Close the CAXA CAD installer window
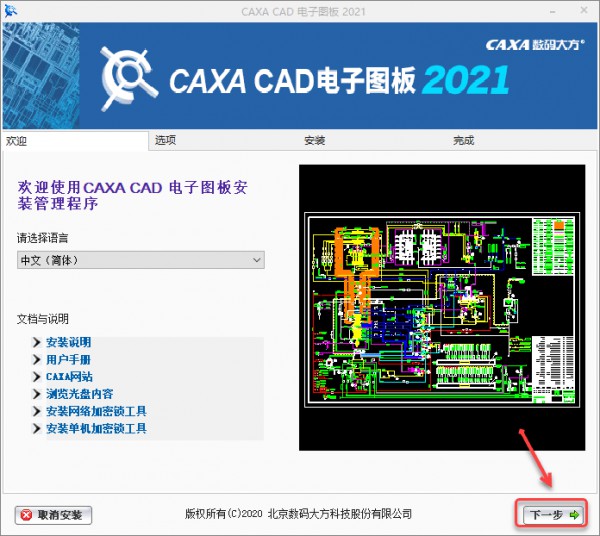Image resolution: width=600 pixels, height=536 pixels. pos(579,11)
